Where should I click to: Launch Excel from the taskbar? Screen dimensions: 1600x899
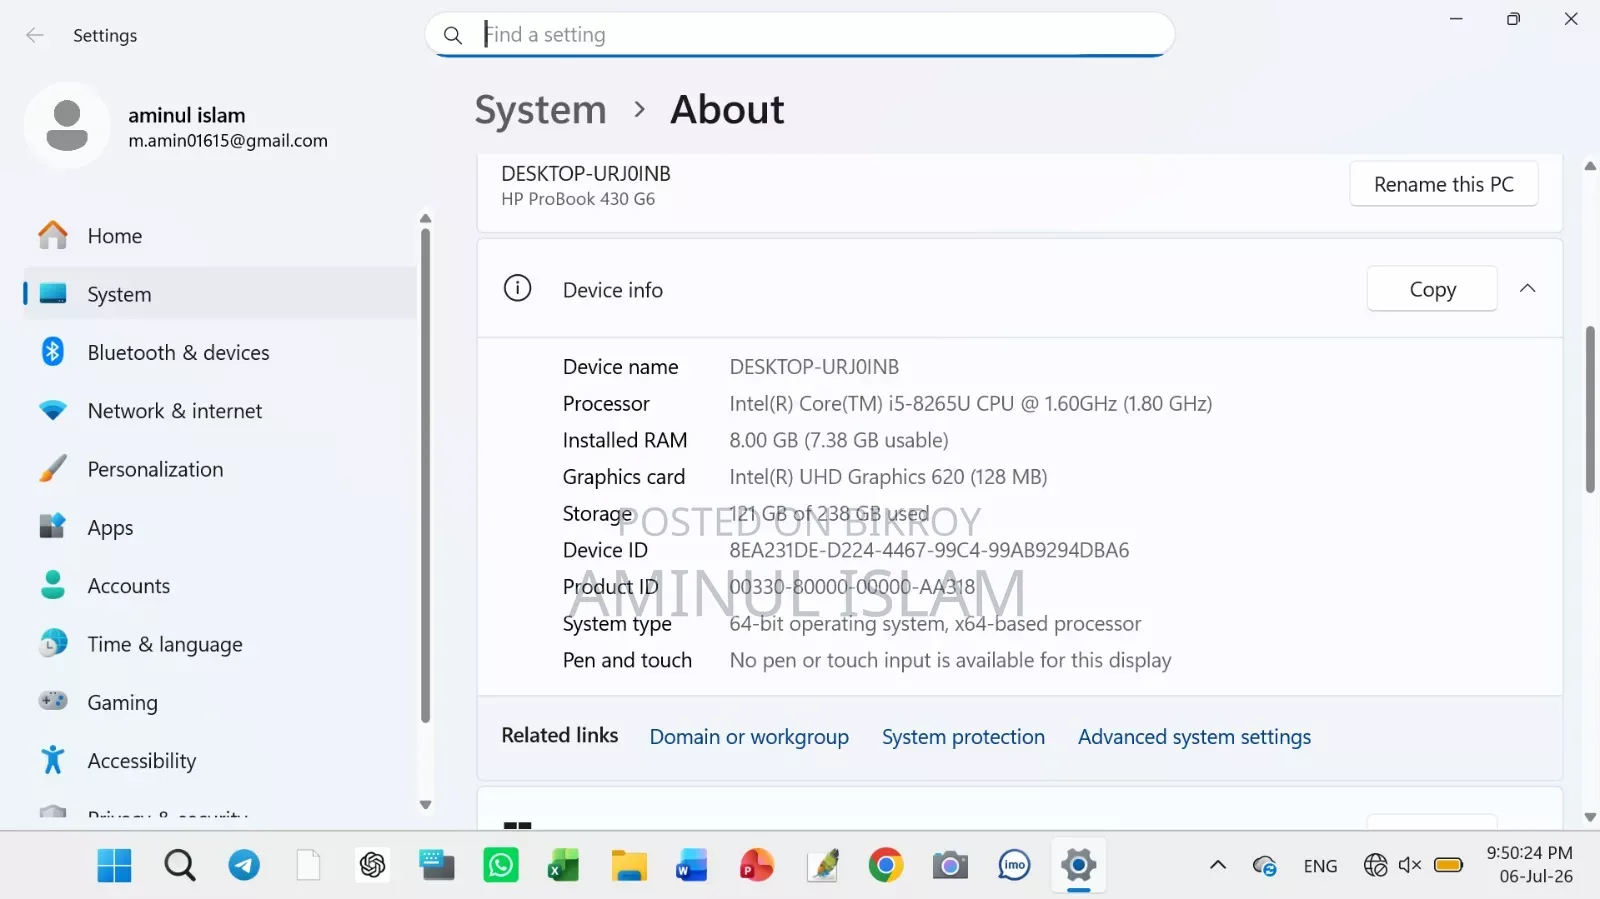(x=564, y=865)
